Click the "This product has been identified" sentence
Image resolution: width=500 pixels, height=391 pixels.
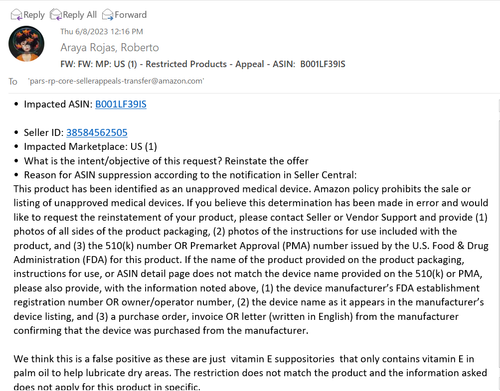163,189
